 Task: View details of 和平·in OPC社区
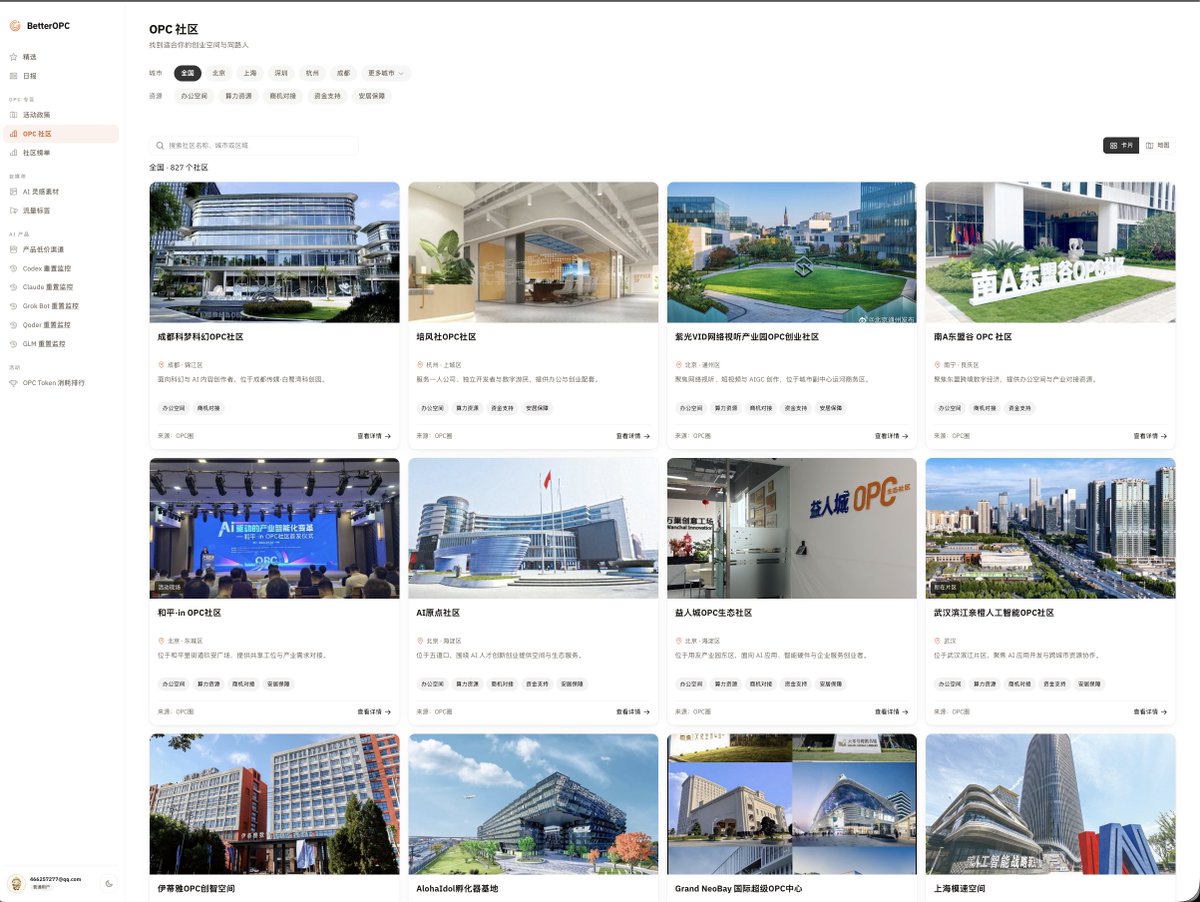(374, 712)
